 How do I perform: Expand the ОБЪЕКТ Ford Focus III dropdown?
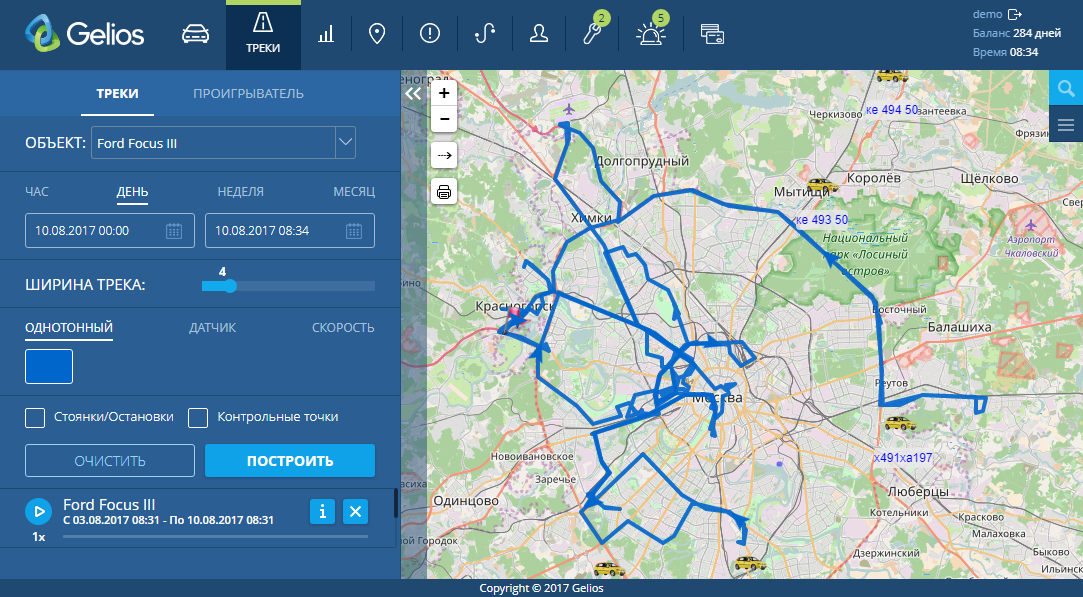345,143
